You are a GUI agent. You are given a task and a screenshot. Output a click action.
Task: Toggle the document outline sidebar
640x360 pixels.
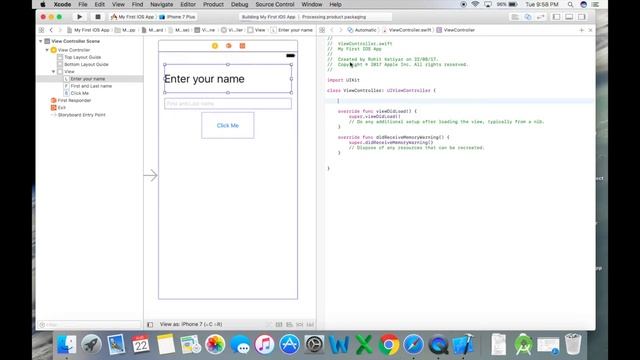[150, 324]
